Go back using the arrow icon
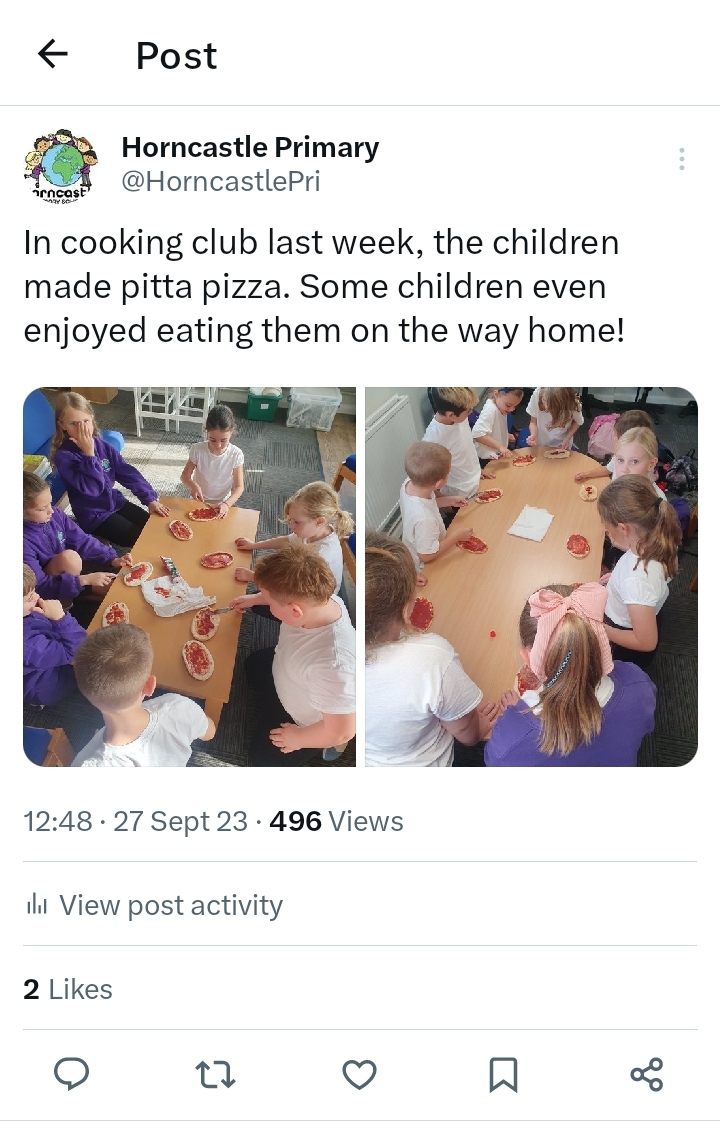The image size is (720, 1148). tap(53, 54)
